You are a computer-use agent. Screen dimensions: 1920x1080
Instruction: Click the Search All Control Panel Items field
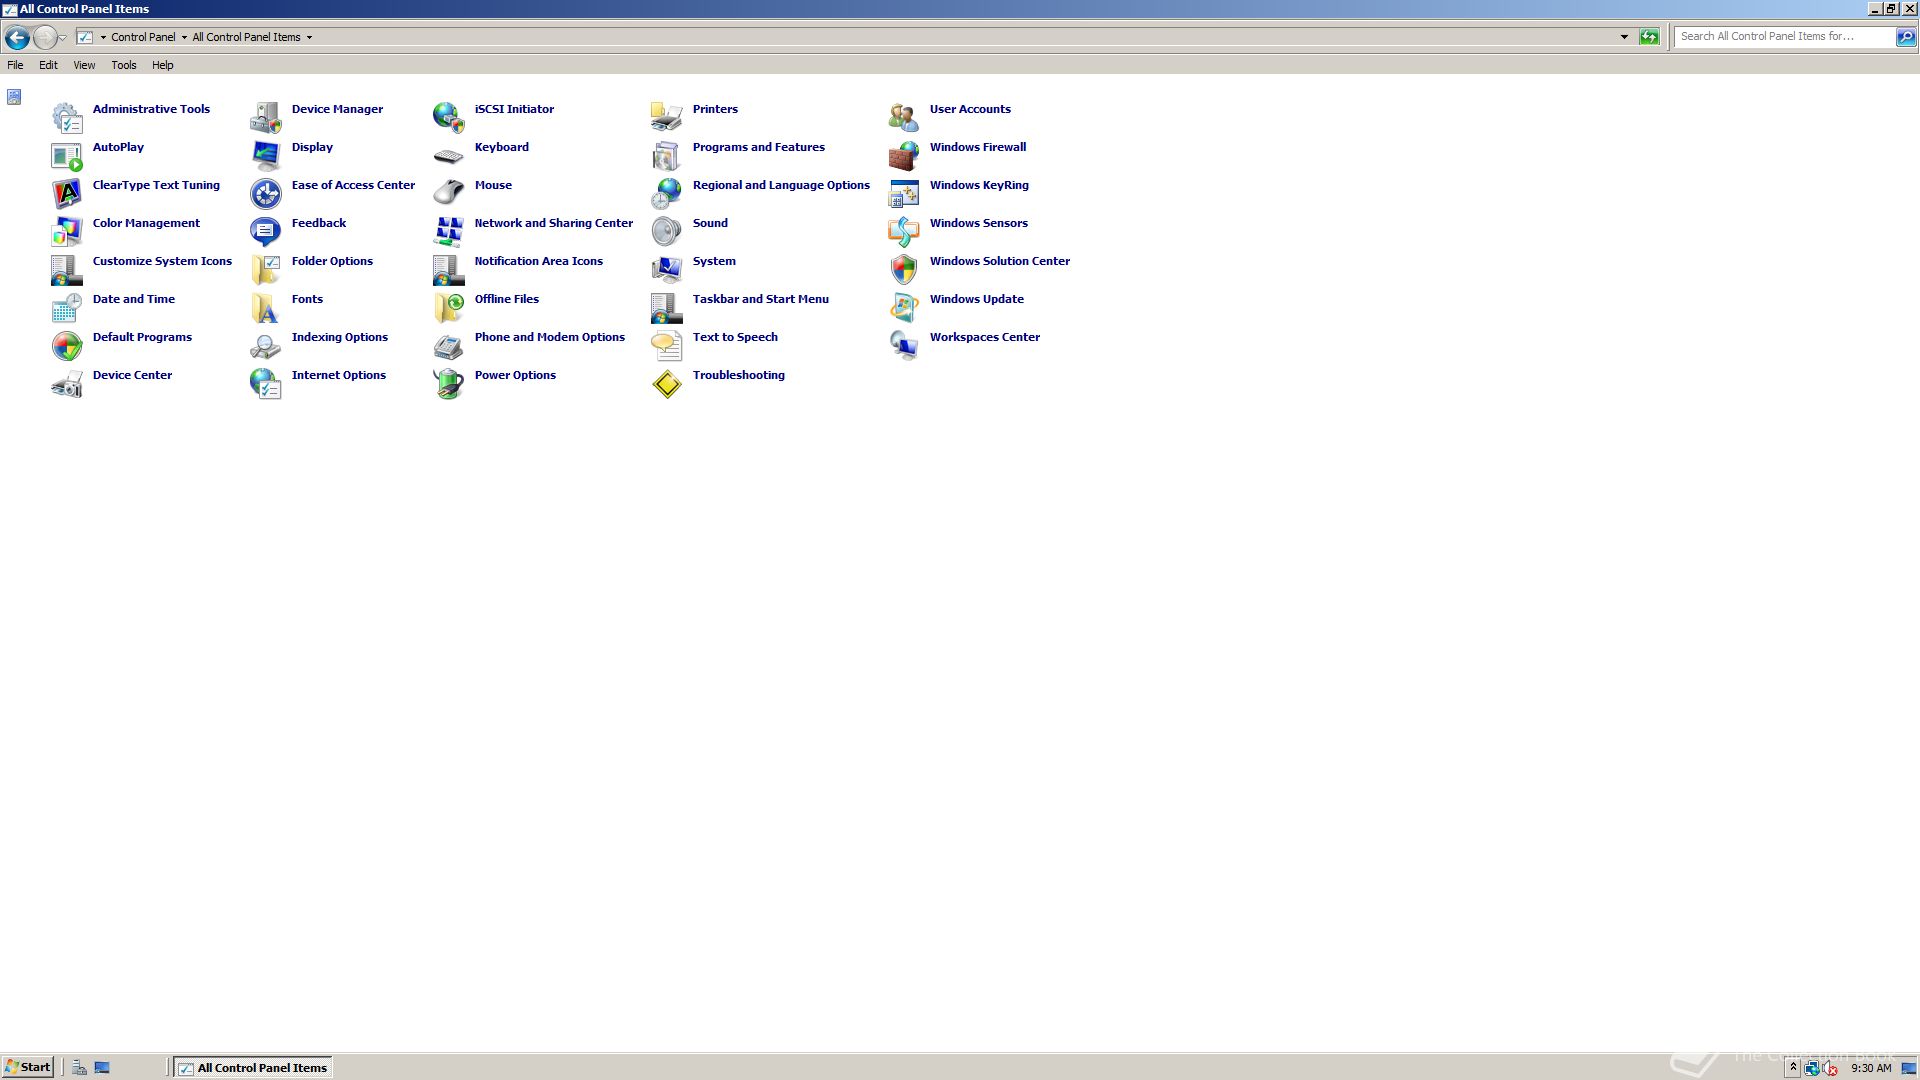point(1785,37)
